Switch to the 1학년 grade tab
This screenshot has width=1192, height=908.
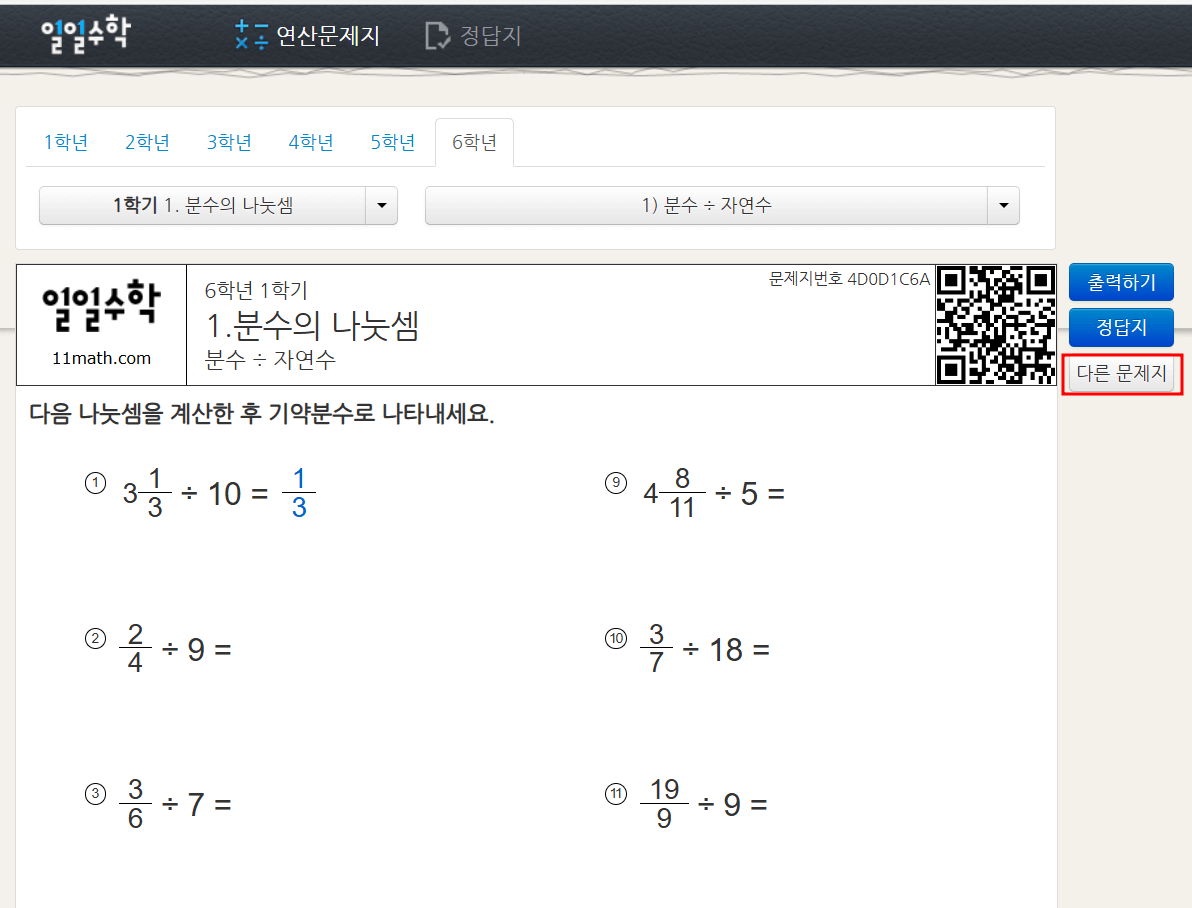click(65, 142)
